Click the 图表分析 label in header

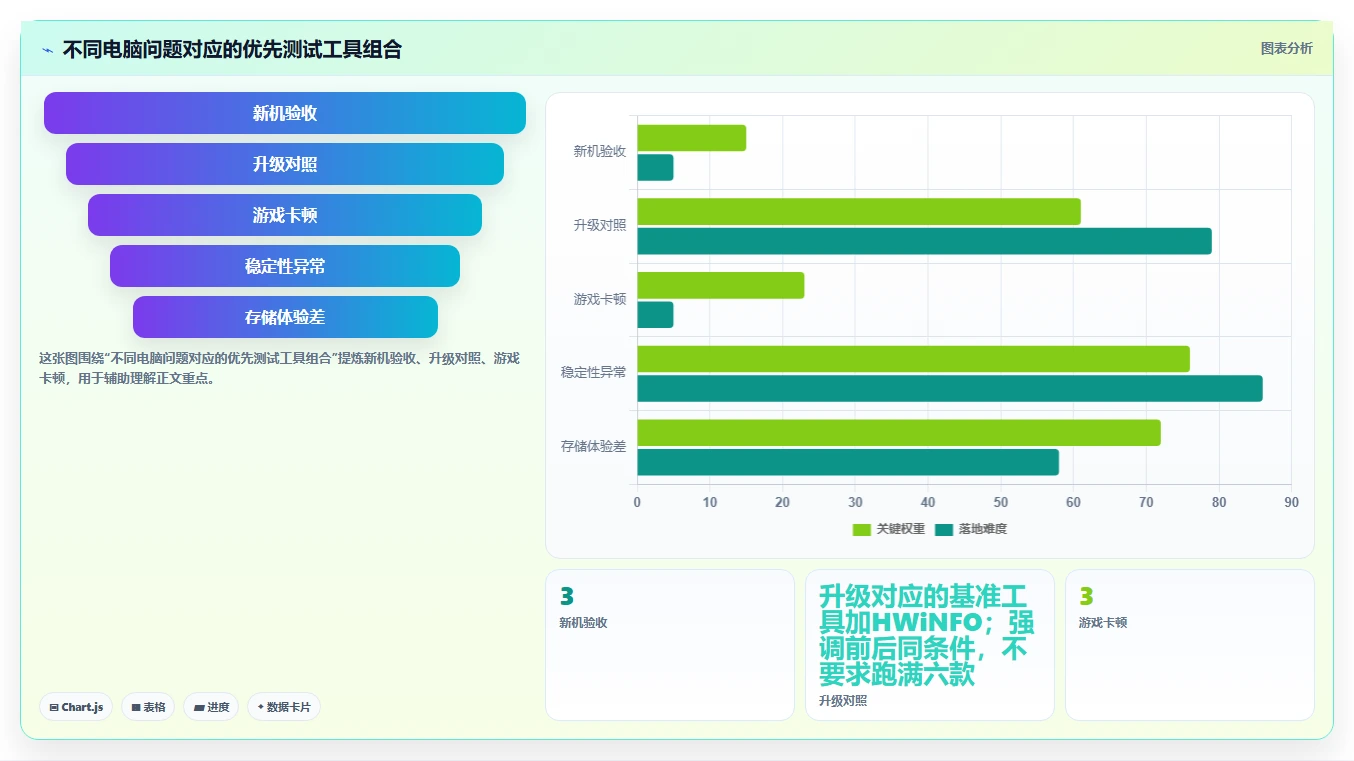1286,48
